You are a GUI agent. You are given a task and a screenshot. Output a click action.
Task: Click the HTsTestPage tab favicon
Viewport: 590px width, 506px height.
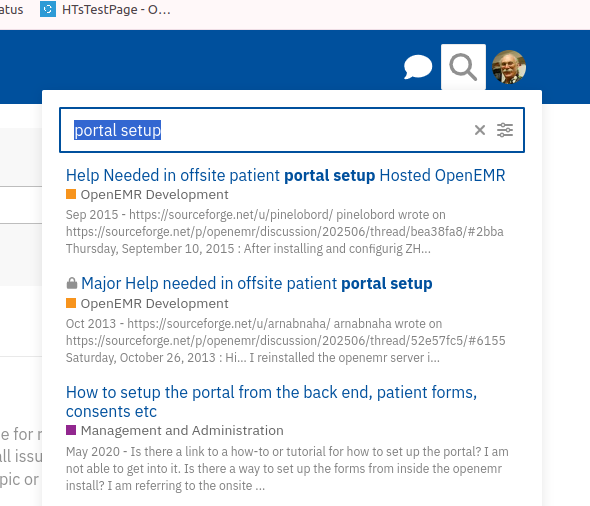48,9
